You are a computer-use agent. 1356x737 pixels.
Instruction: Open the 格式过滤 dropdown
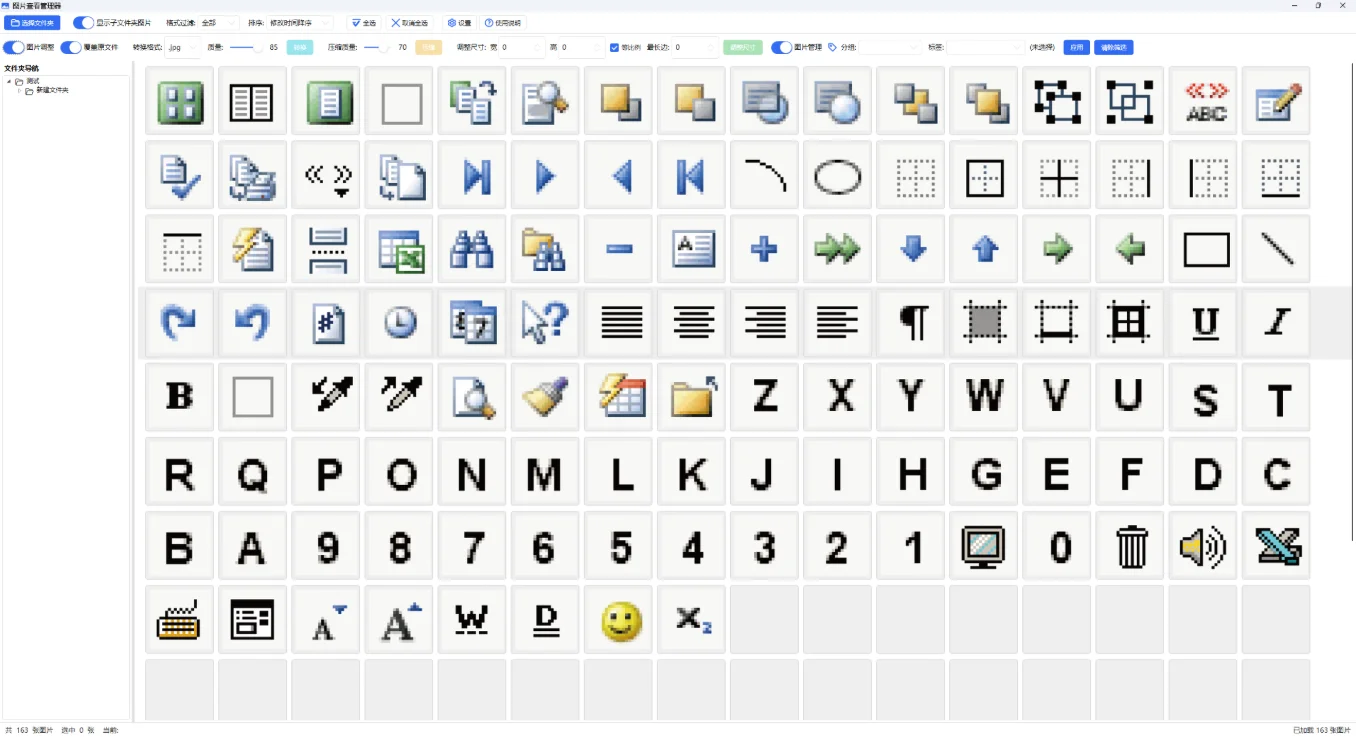point(218,22)
